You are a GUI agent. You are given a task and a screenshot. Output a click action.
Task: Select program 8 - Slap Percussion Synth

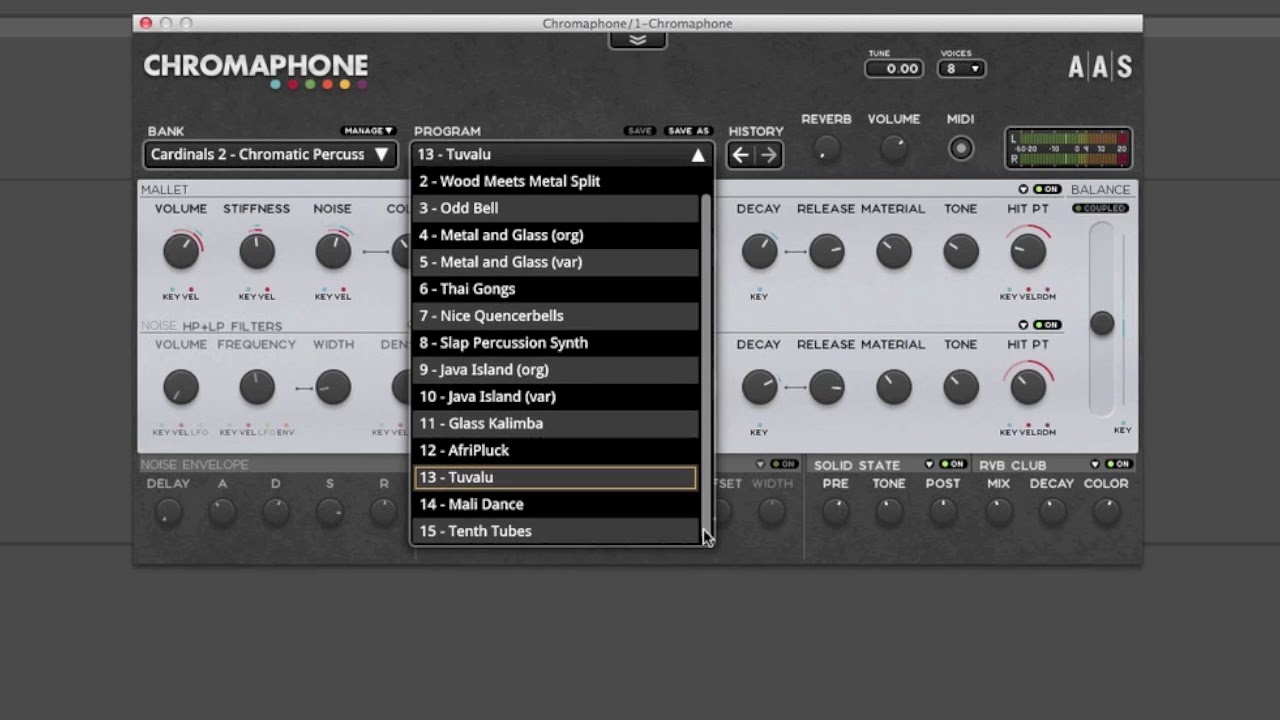click(x=556, y=343)
